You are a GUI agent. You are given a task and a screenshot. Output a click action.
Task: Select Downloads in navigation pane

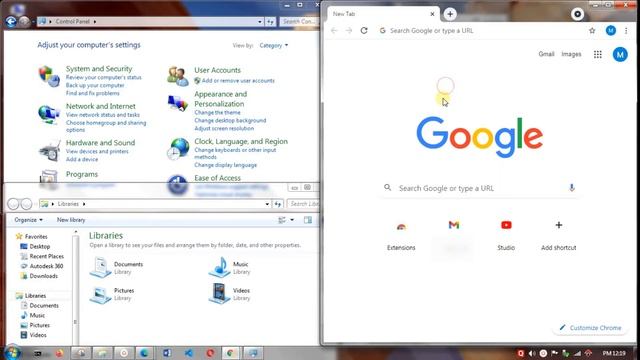[x=43, y=276]
